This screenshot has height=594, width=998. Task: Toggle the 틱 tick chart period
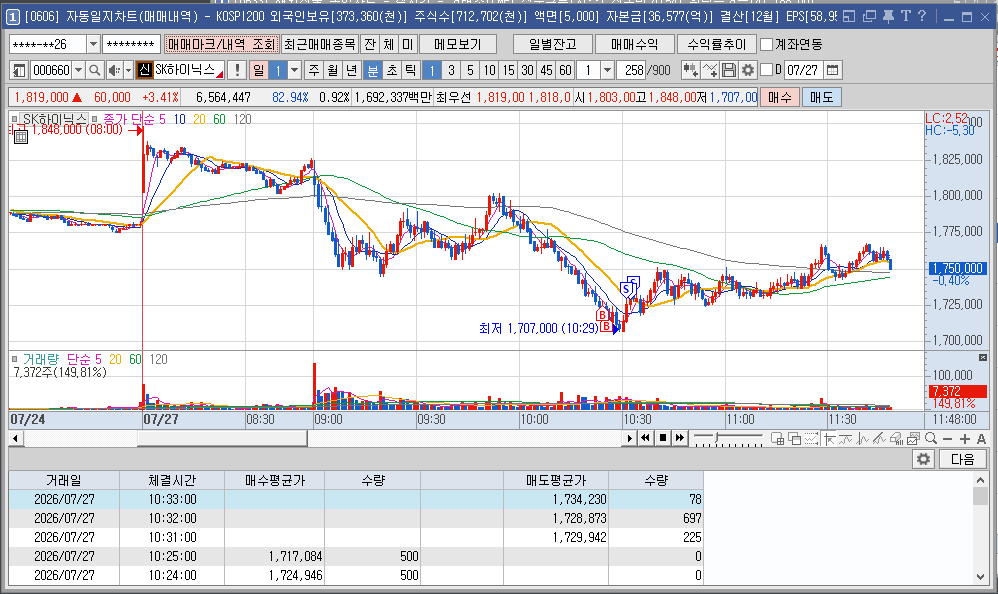tap(411, 70)
